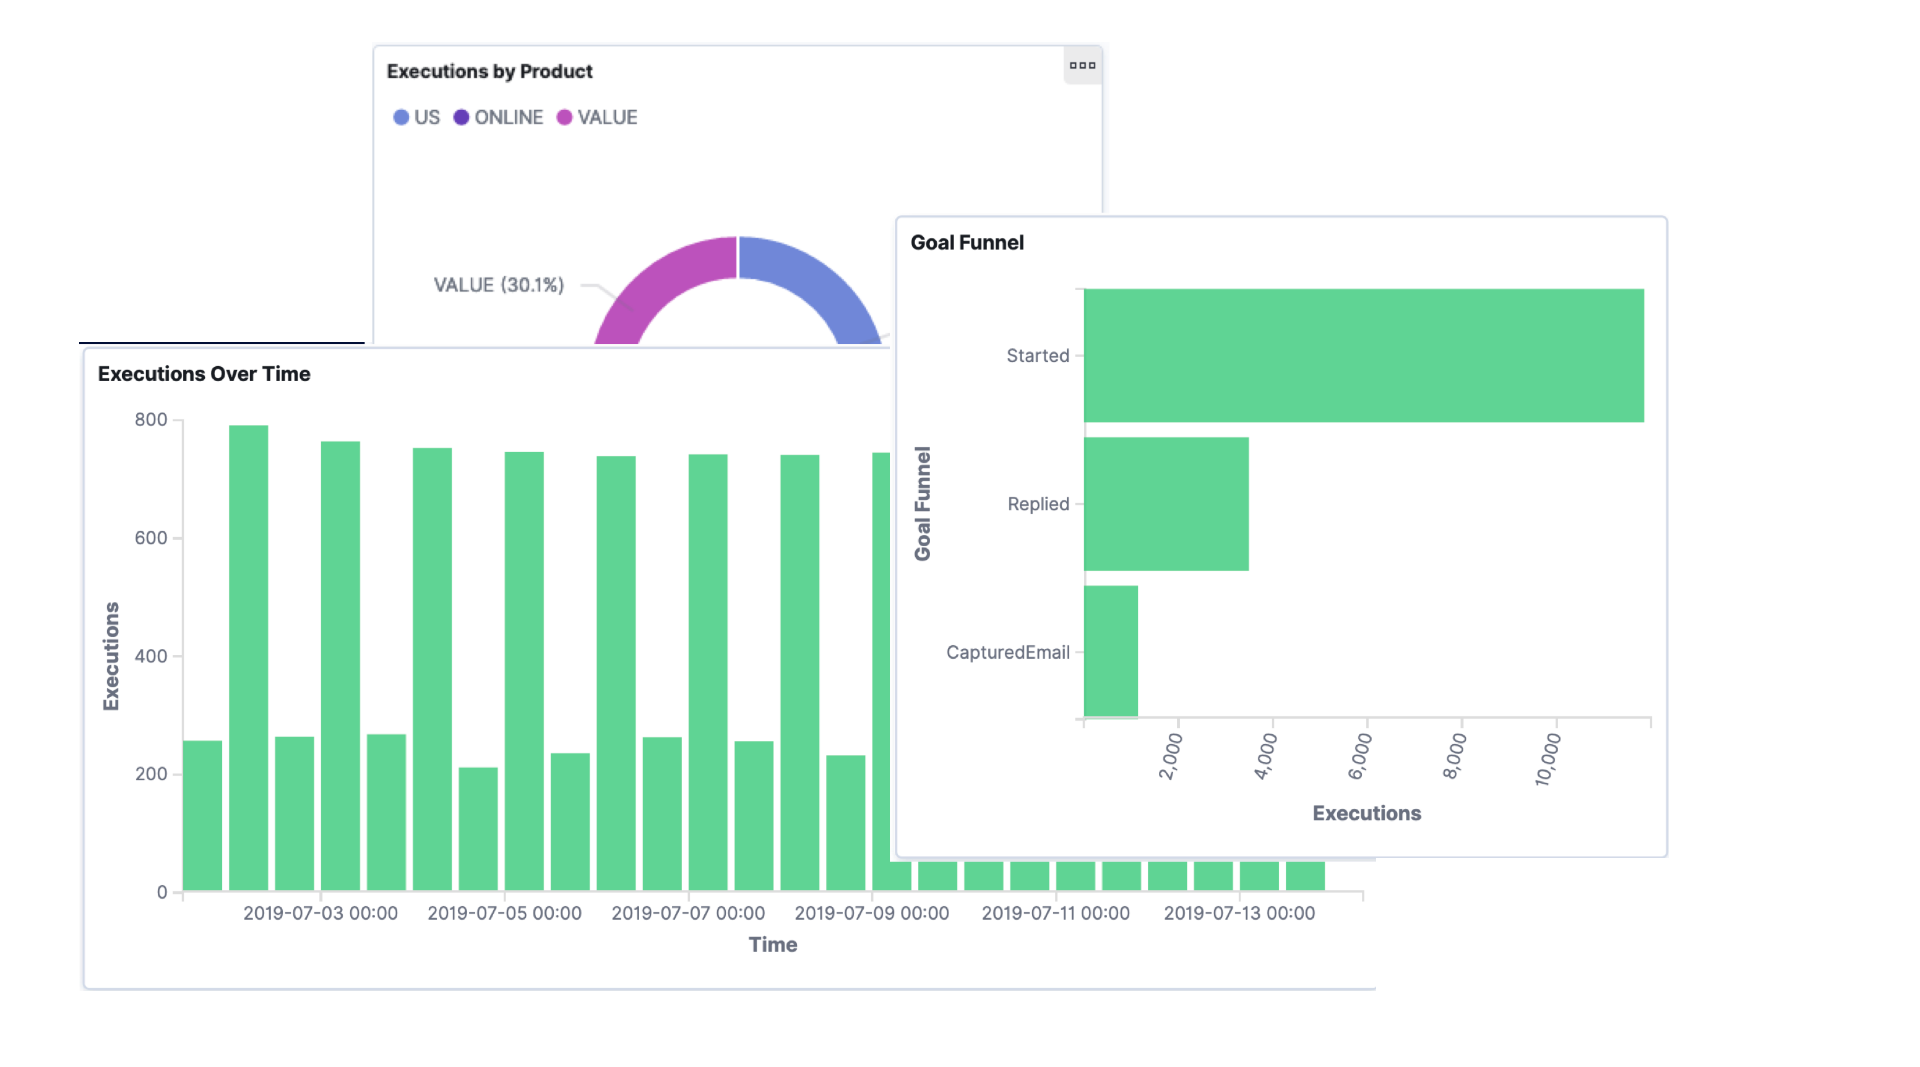Image resolution: width=1920 pixels, height=1067 pixels.
Task: Click the 2019-07-13 00:00 time axis label
Action: [x=1239, y=913]
